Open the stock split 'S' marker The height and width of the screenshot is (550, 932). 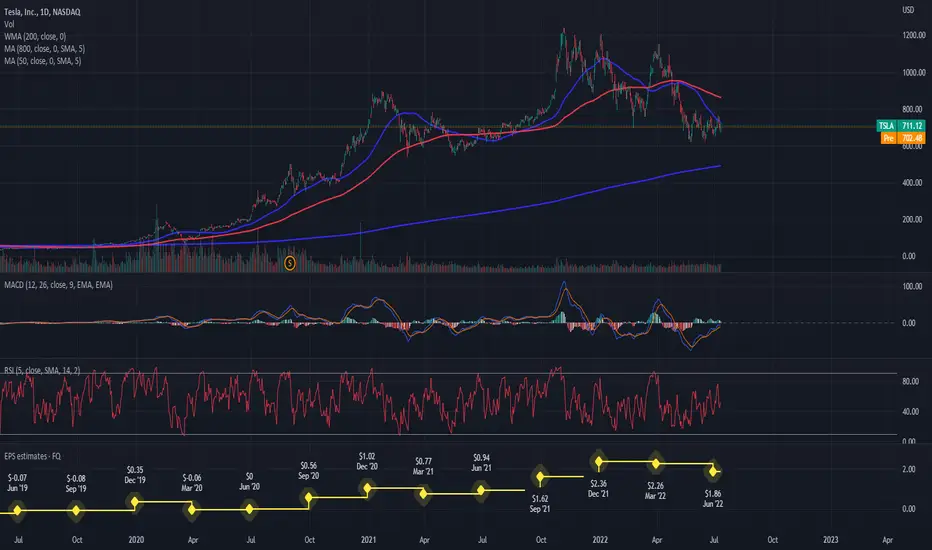(x=290, y=262)
